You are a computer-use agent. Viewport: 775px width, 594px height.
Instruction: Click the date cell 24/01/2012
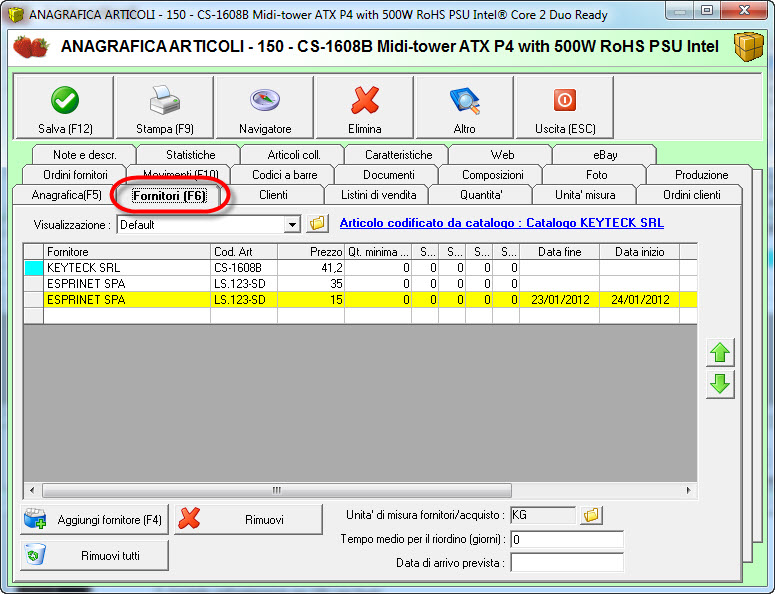click(640, 299)
